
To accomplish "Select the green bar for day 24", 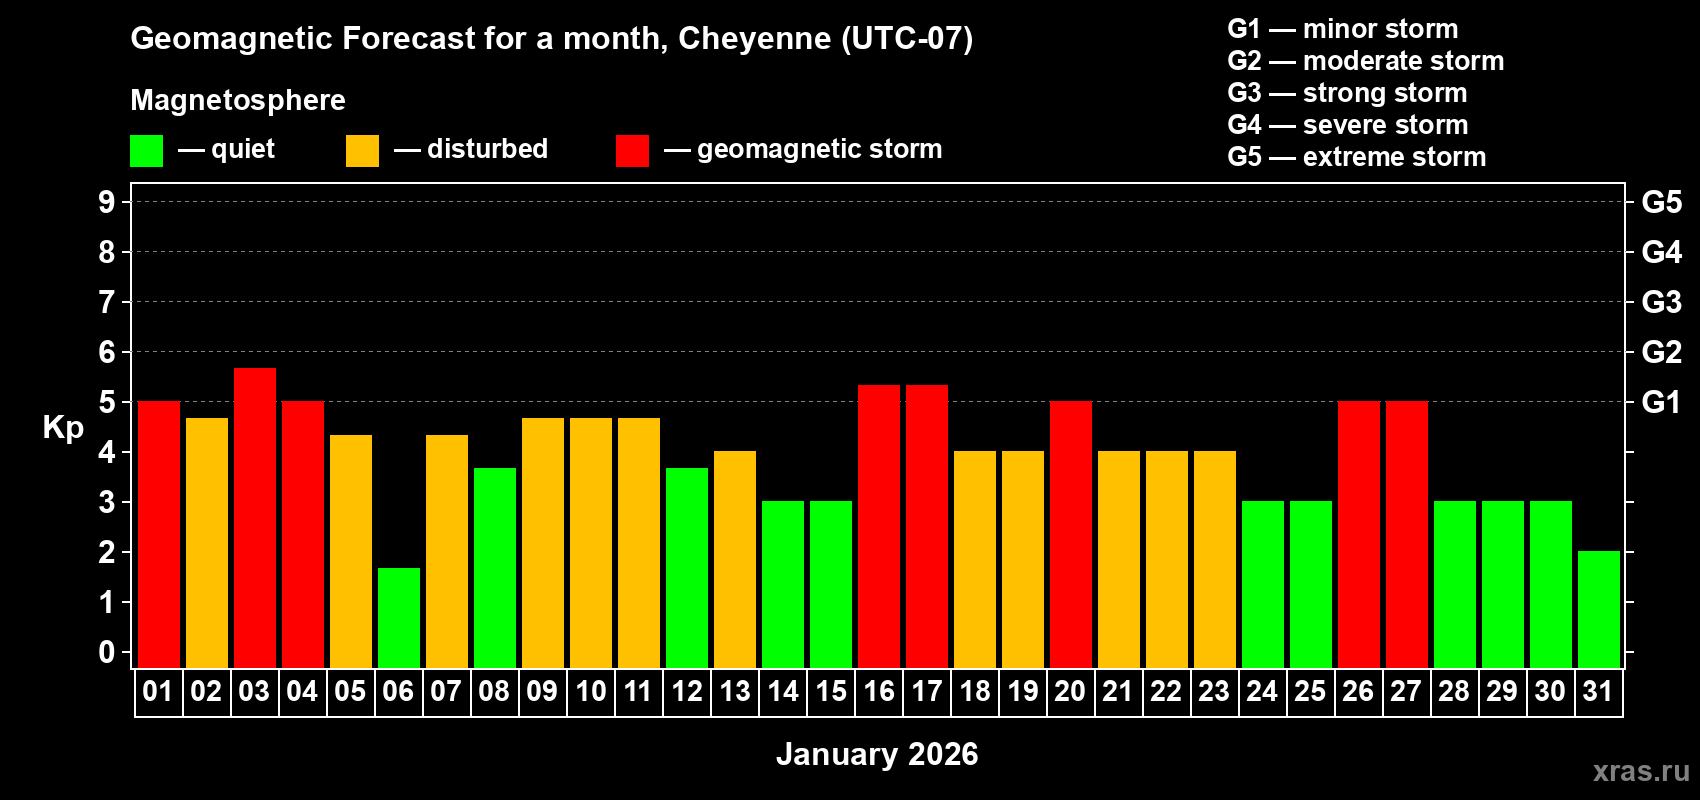I will (1263, 584).
